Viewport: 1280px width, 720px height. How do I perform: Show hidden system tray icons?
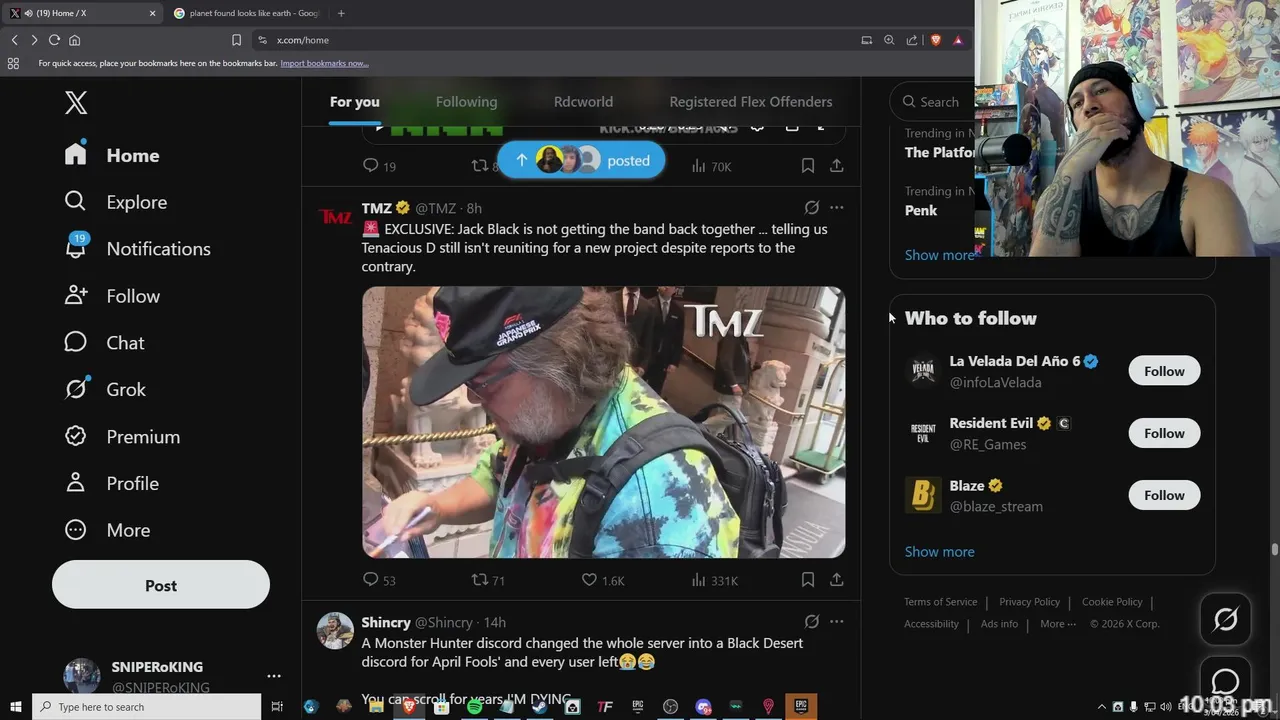[1102, 707]
